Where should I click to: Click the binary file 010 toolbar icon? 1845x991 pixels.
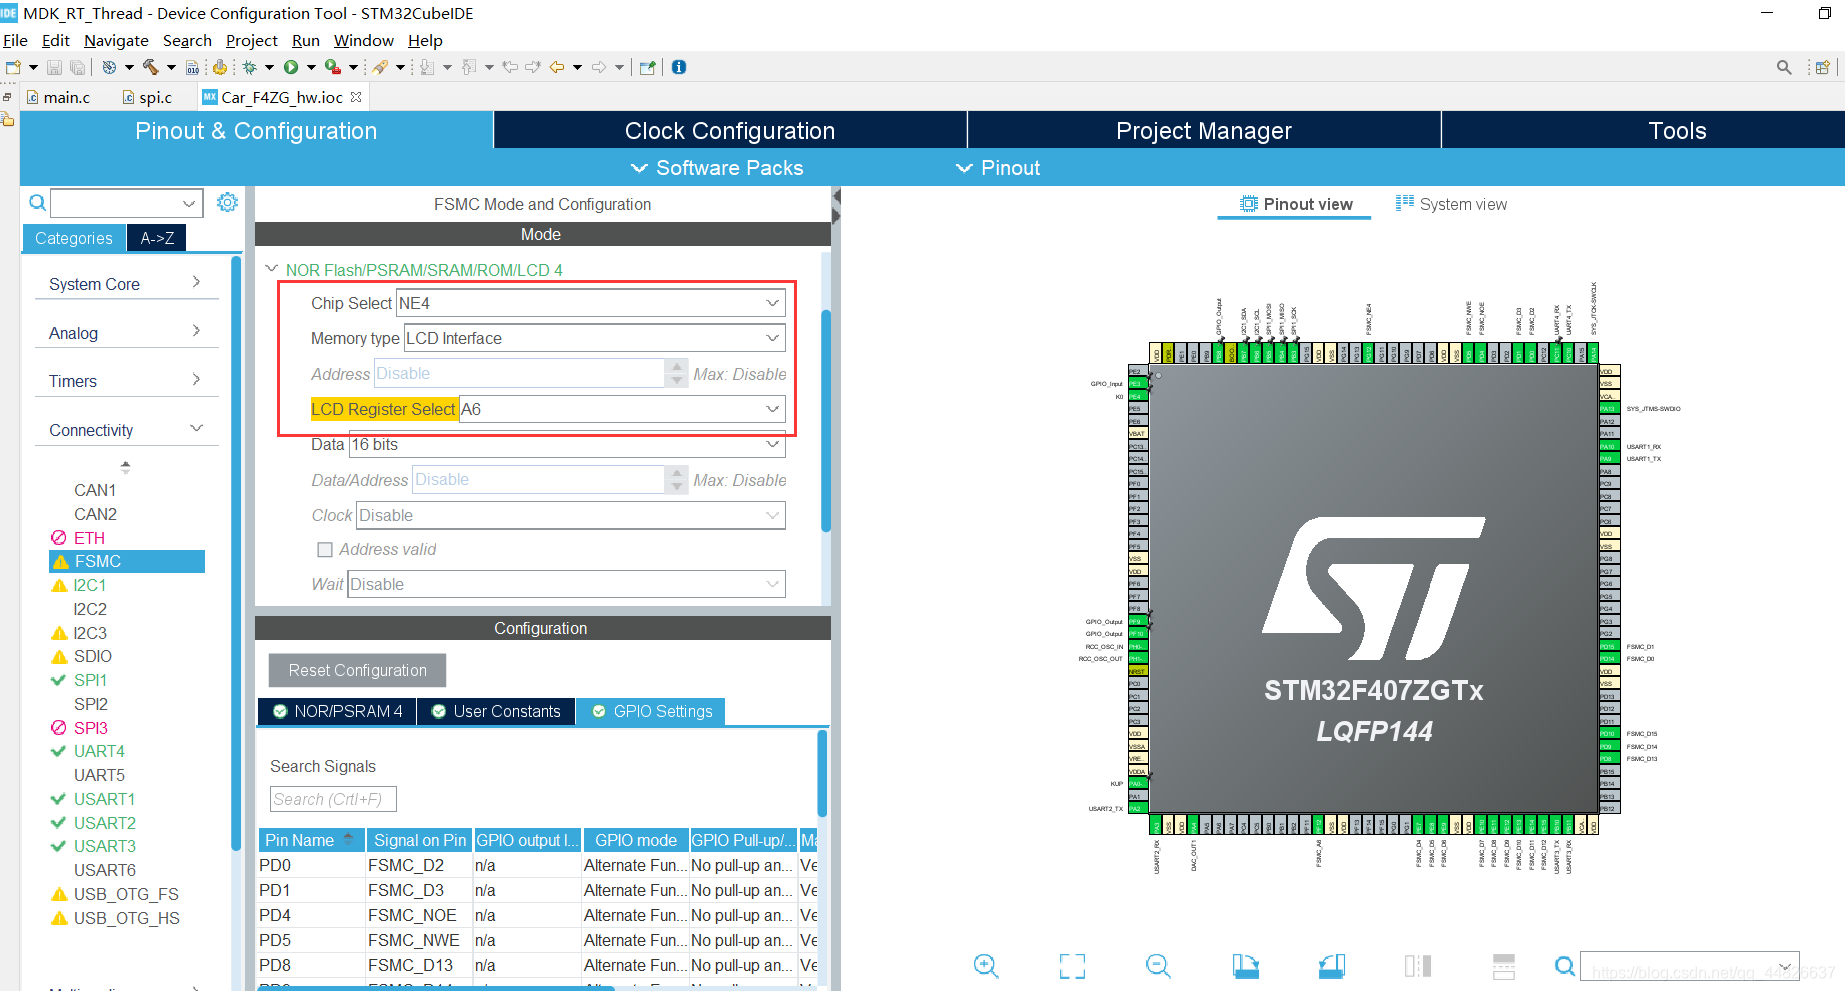(192, 67)
